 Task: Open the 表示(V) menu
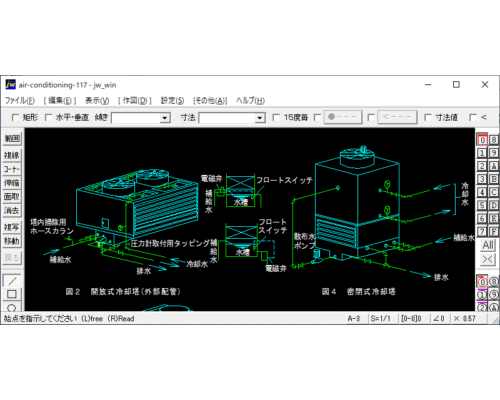[97, 100]
